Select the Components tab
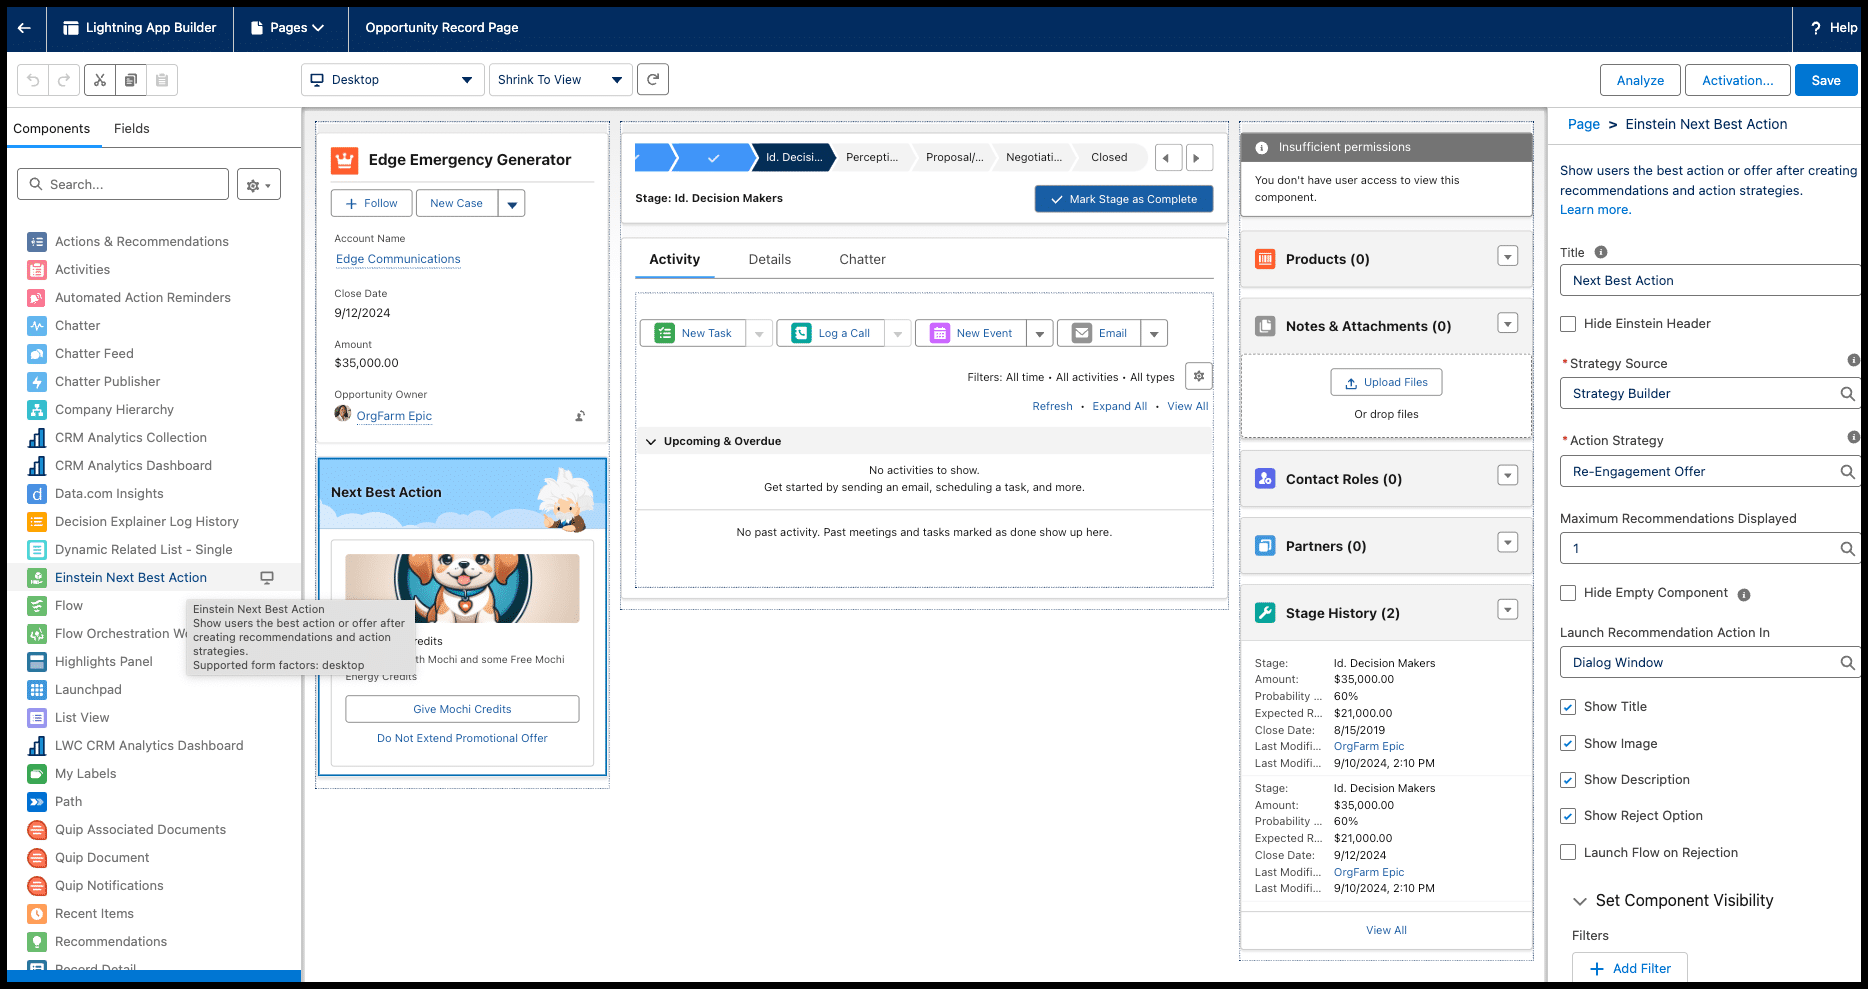Viewport: 1868px width, 989px height. click(x=52, y=129)
